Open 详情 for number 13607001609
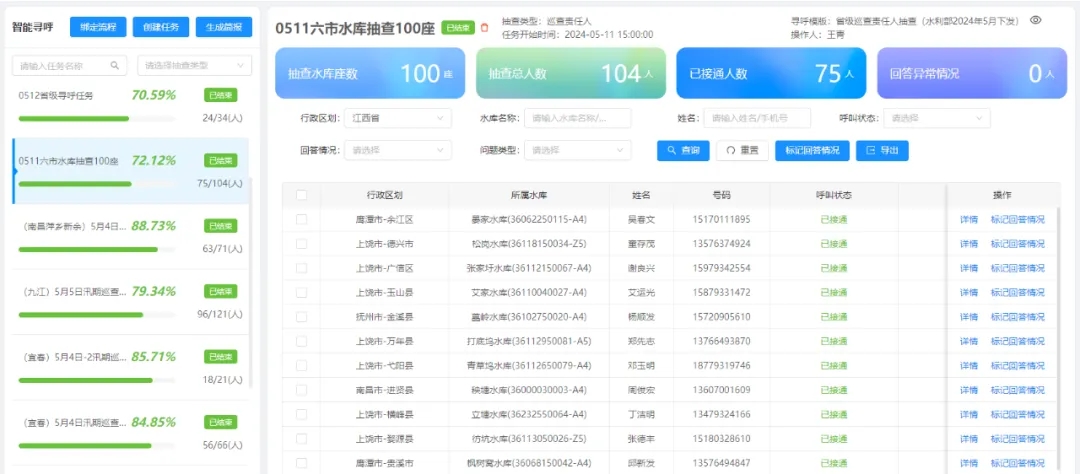 click(968, 390)
